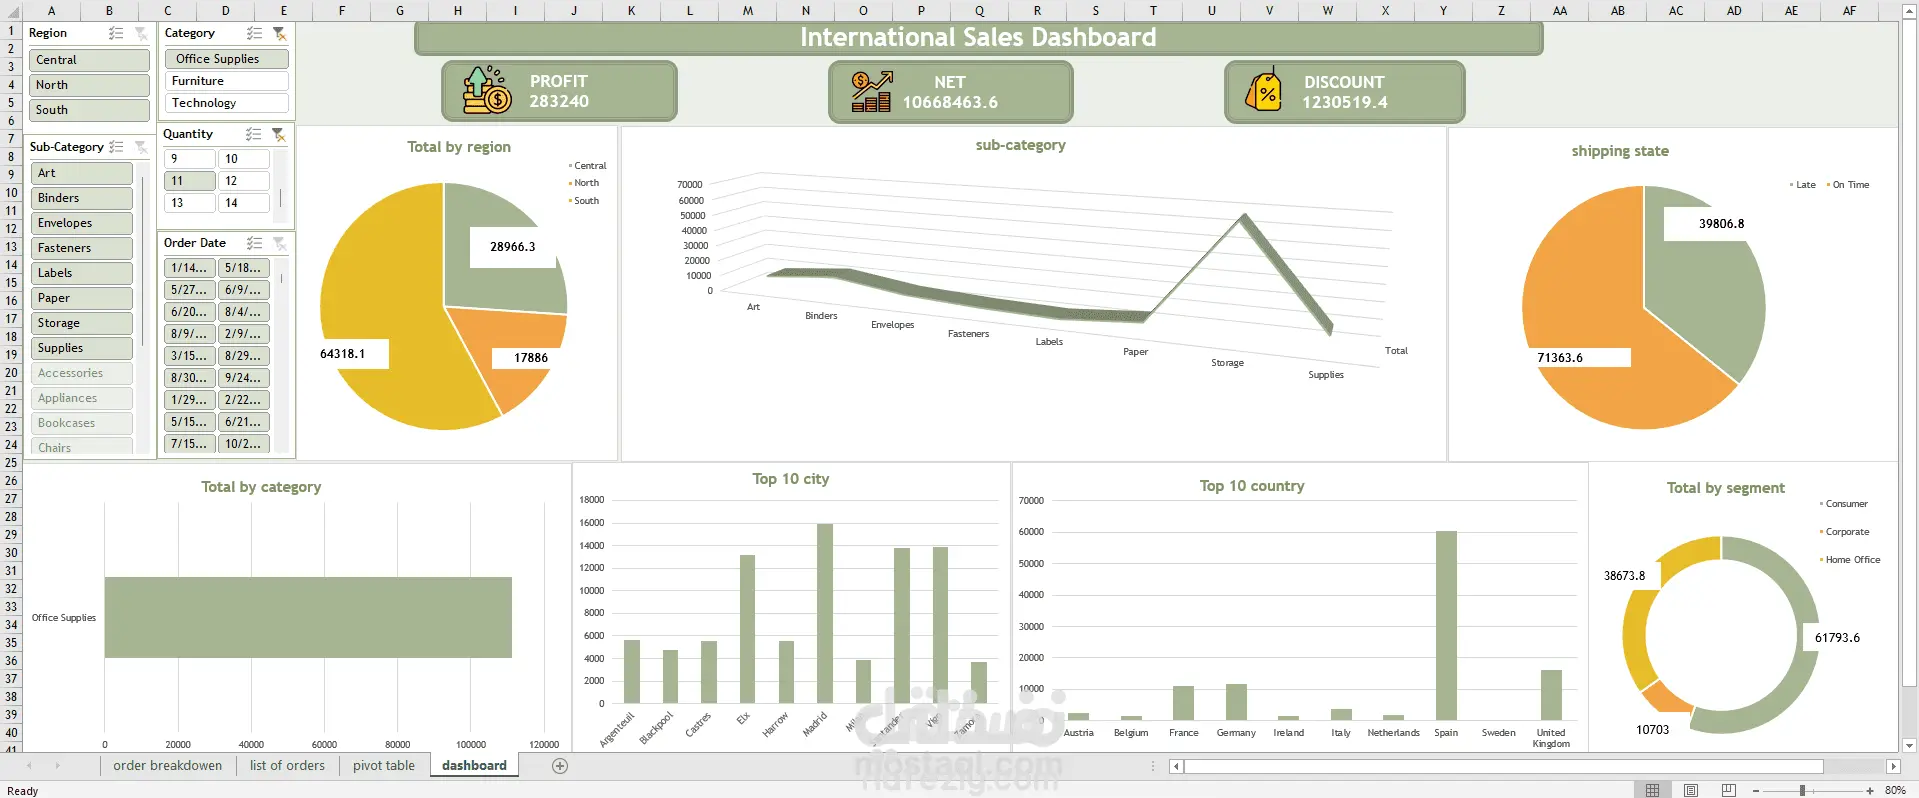Click the zoom slider in the status bar
Viewport: 1919px width, 798px height.
pyautogui.click(x=1802, y=790)
